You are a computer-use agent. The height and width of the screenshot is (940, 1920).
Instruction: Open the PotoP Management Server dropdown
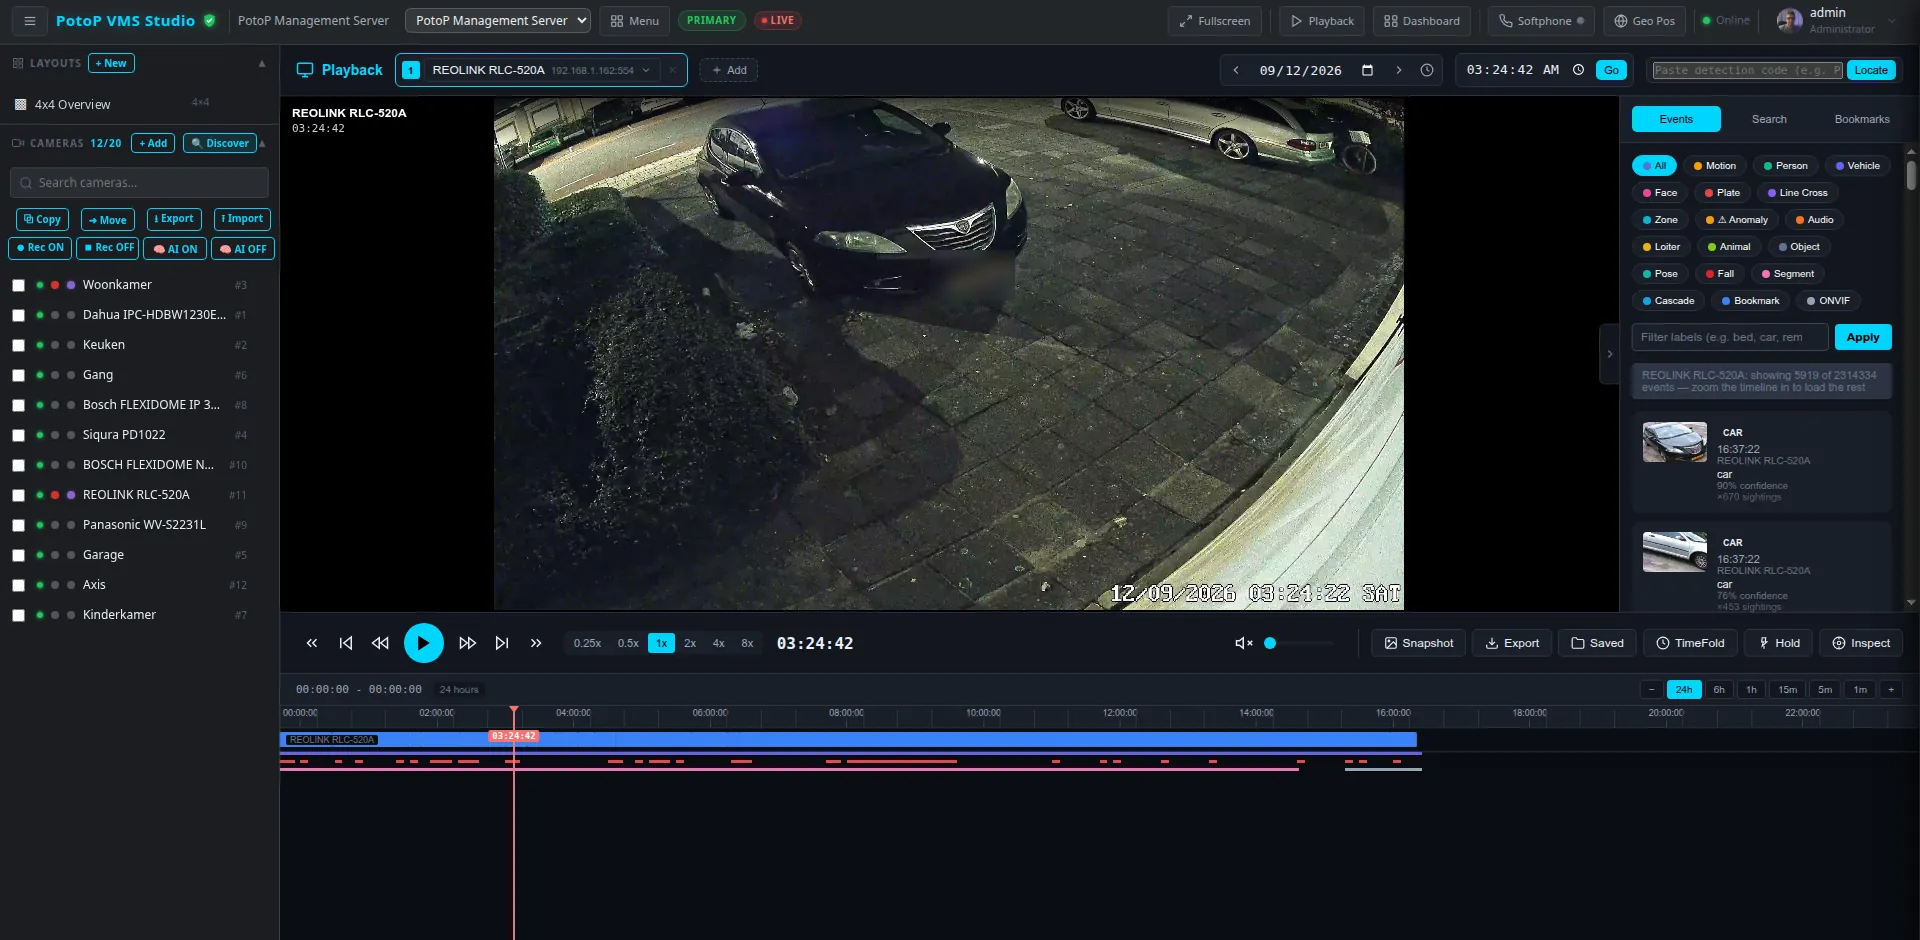point(497,20)
